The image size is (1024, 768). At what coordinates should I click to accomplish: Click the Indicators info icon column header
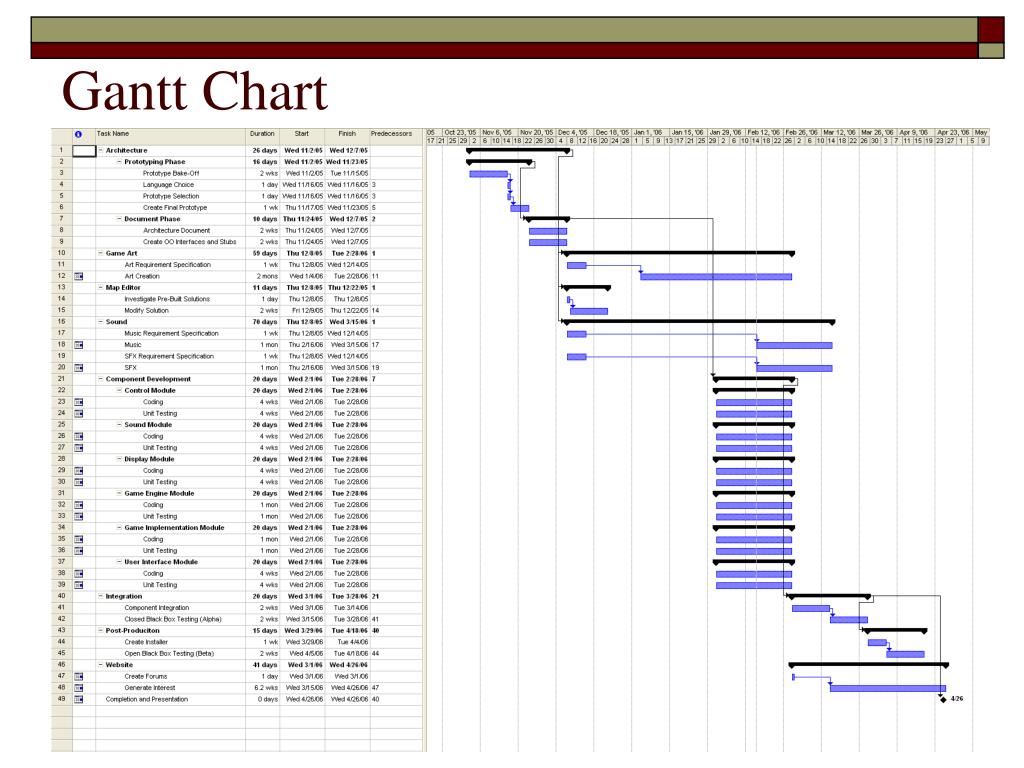tap(78, 135)
